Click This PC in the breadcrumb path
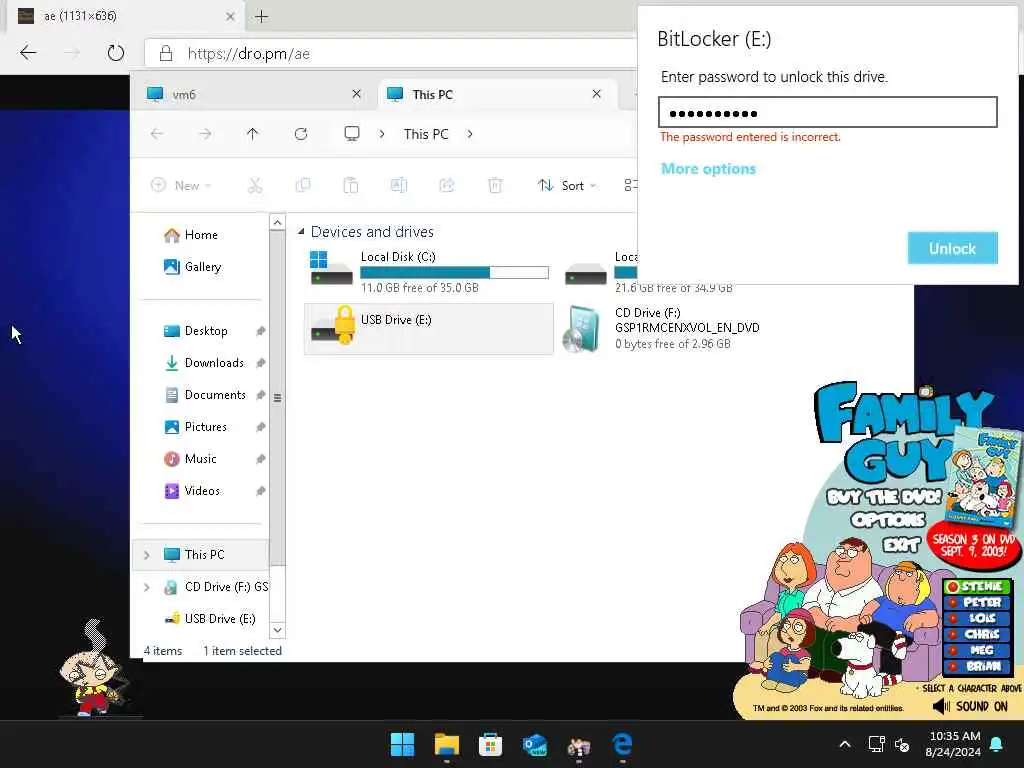The image size is (1024, 768). tap(426, 134)
